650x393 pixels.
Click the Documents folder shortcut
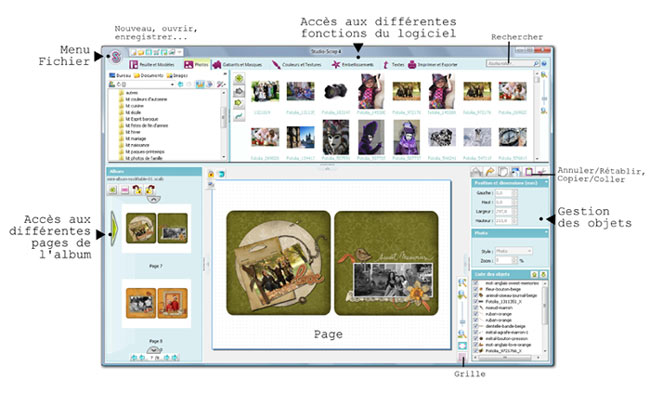[x=148, y=75]
